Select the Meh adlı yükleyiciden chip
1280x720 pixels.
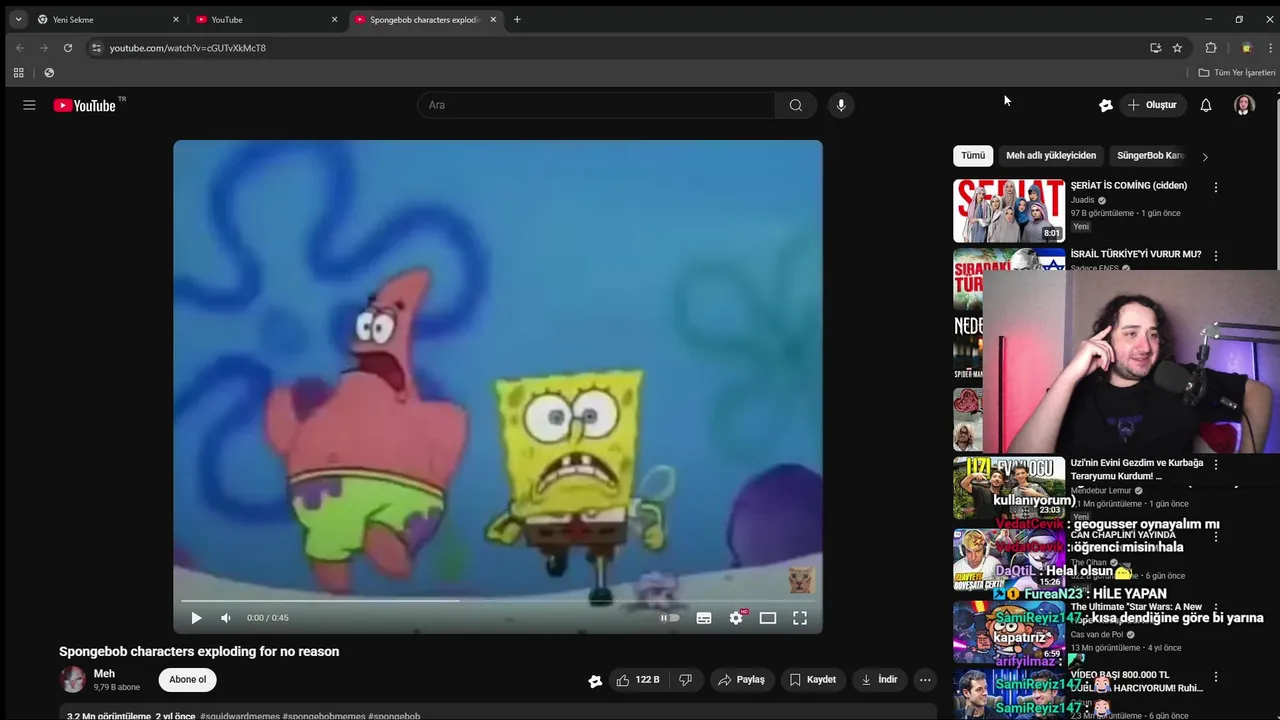click(x=1051, y=156)
